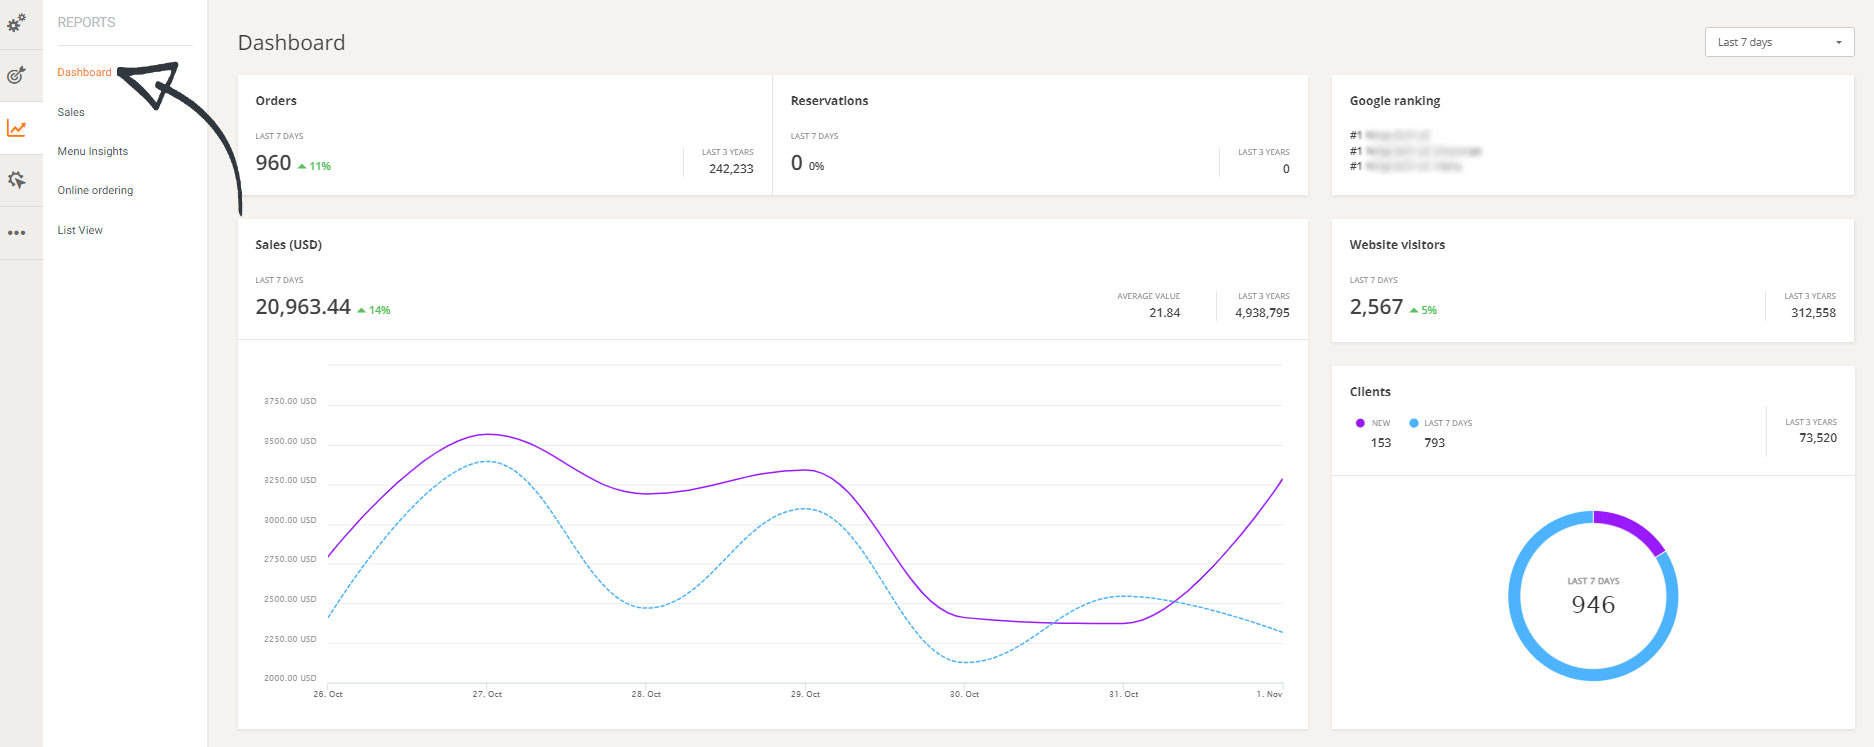Open Sales report in side menu
1874x747 pixels.
point(71,112)
